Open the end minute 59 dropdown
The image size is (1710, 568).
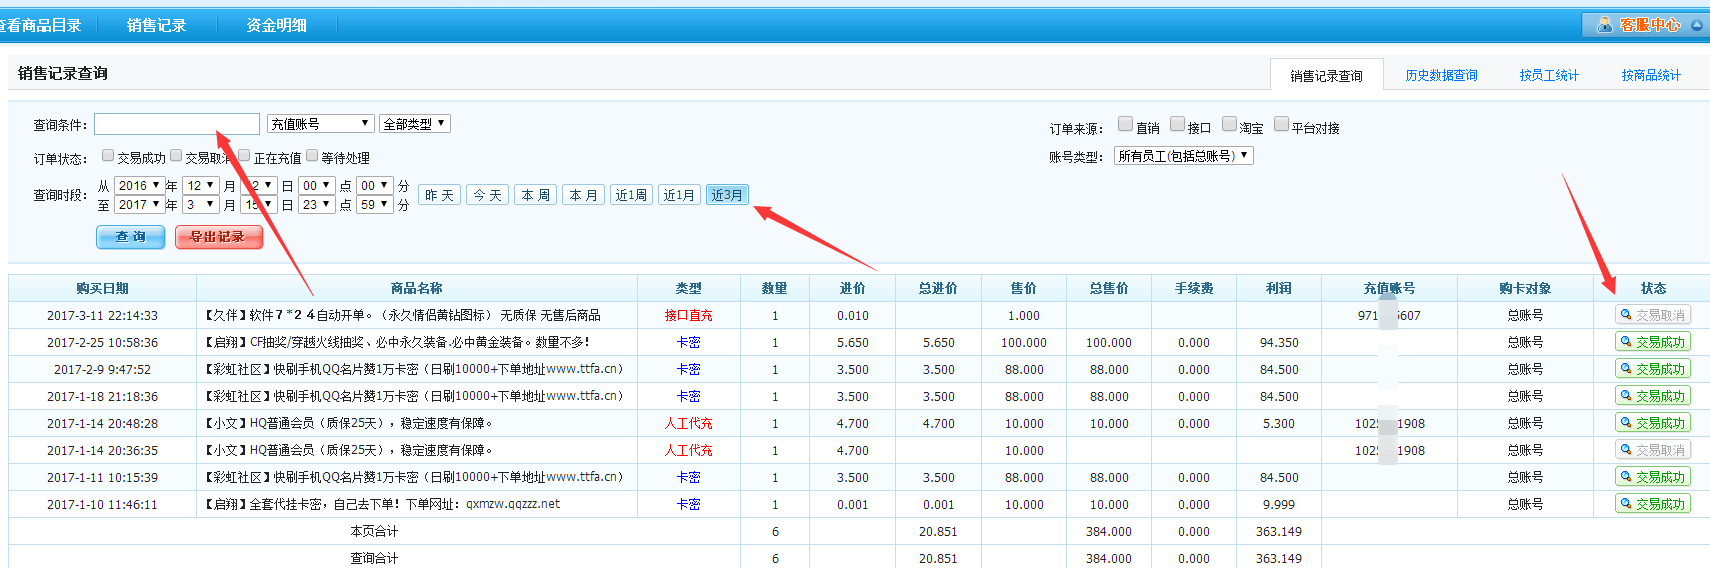pyautogui.click(x=375, y=205)
